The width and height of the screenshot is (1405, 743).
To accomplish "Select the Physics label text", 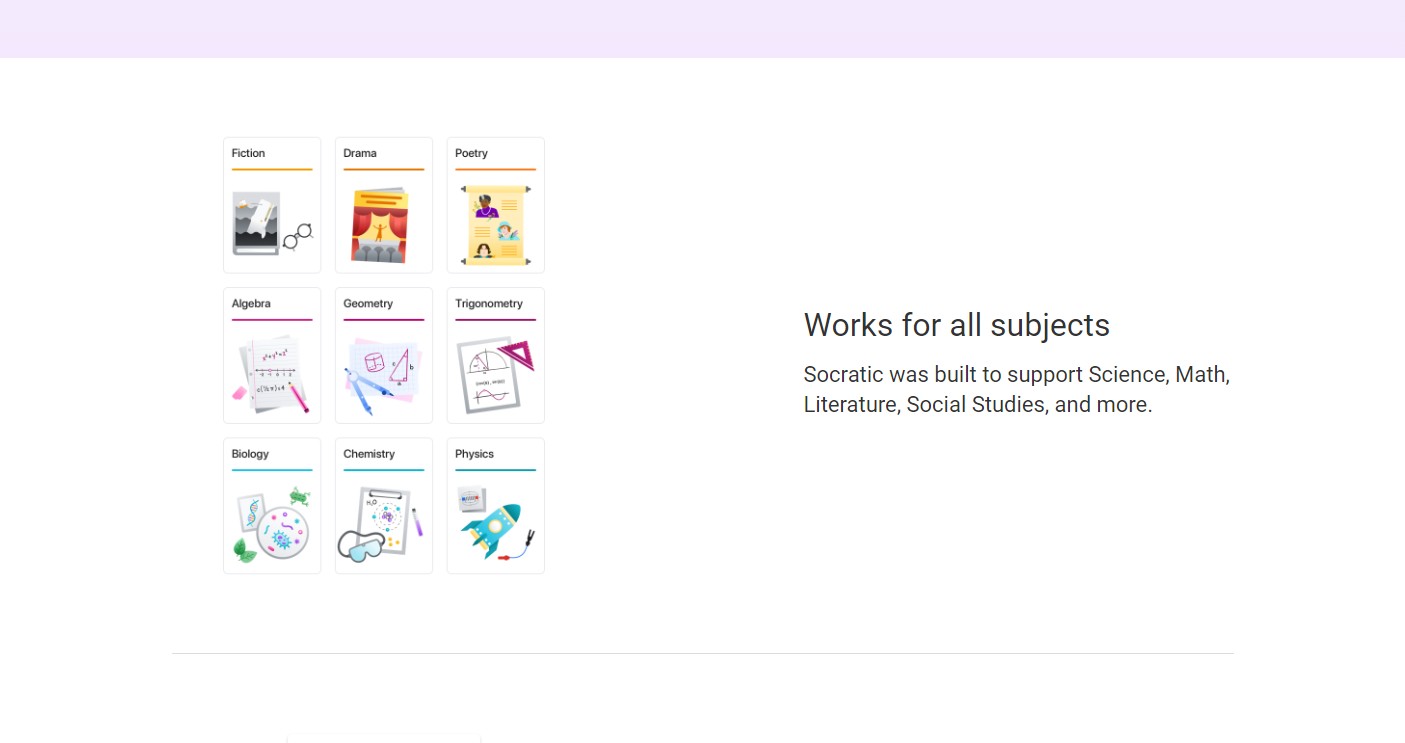I will 474,453.
